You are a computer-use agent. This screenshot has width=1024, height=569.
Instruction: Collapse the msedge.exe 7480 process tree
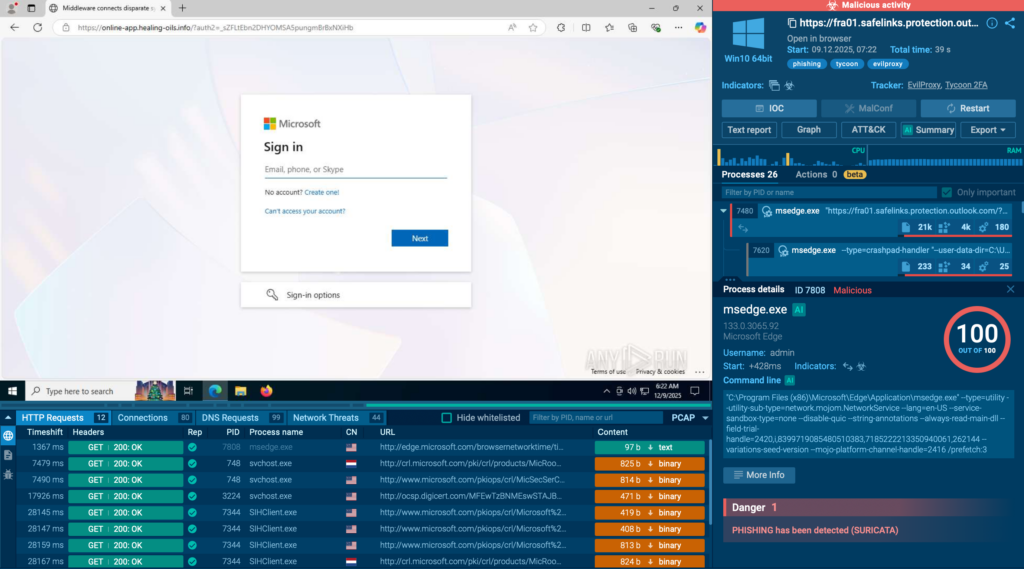click(724, 211)
